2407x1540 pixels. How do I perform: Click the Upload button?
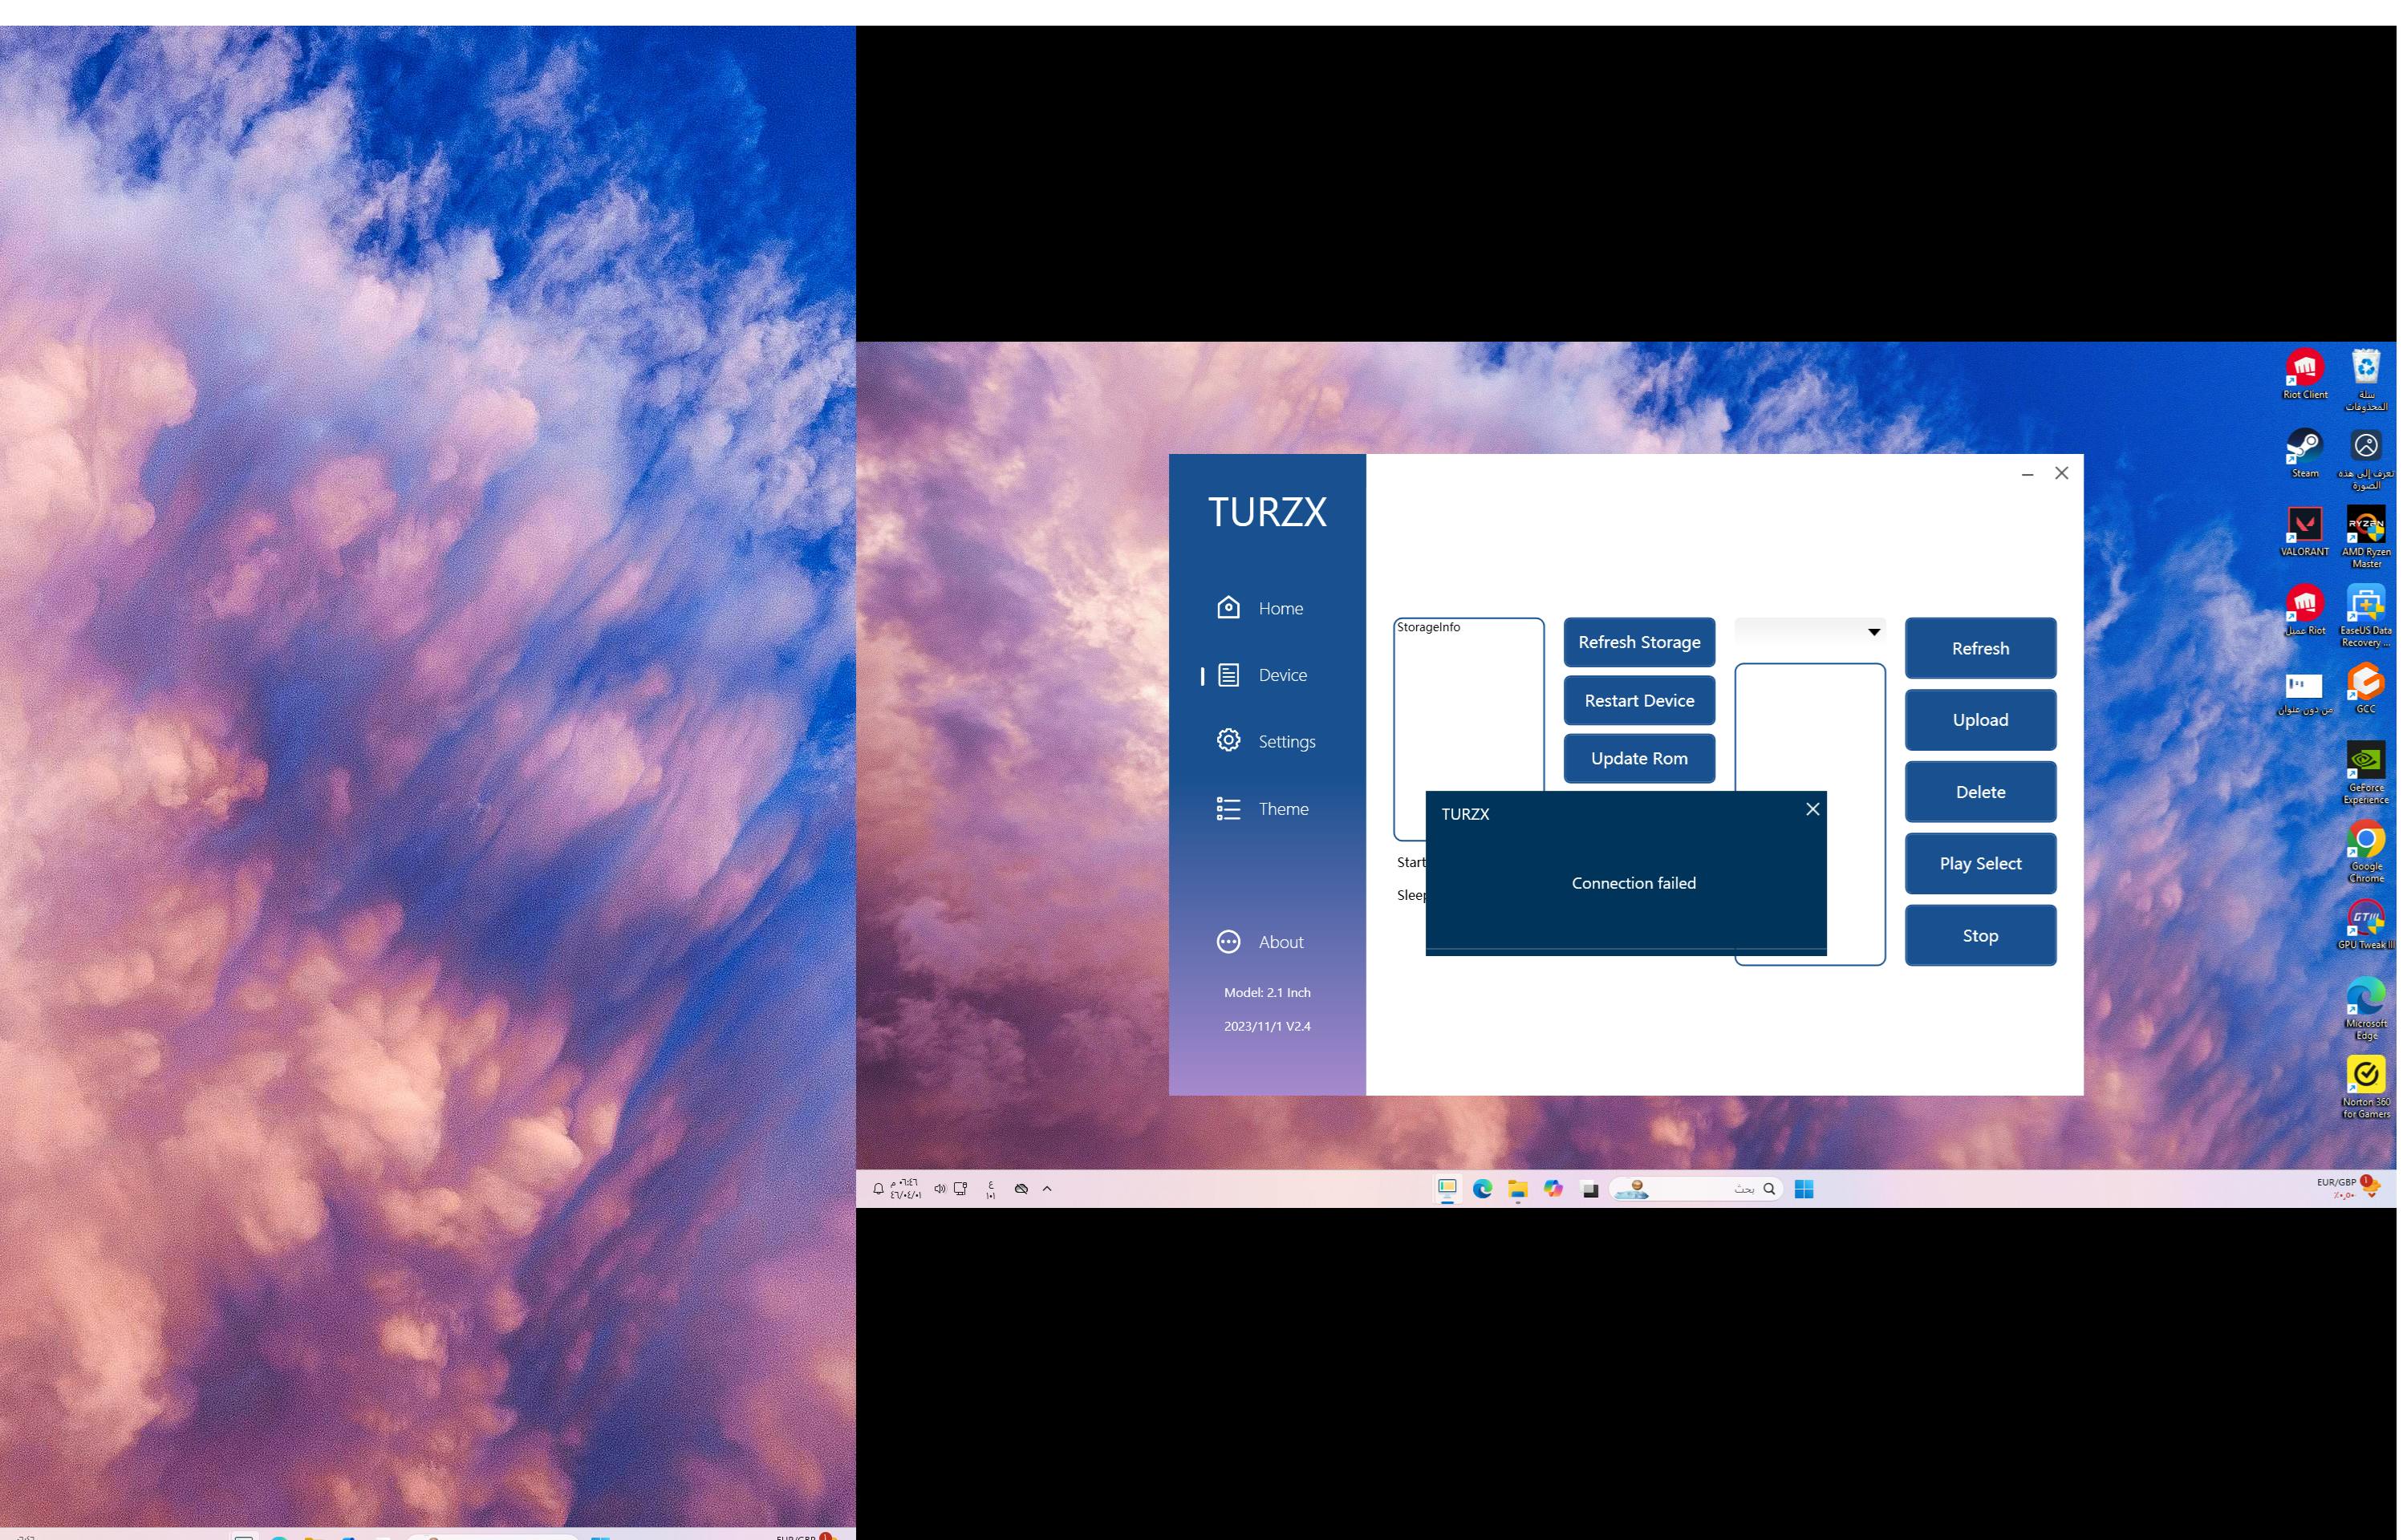click(1980, 720)
